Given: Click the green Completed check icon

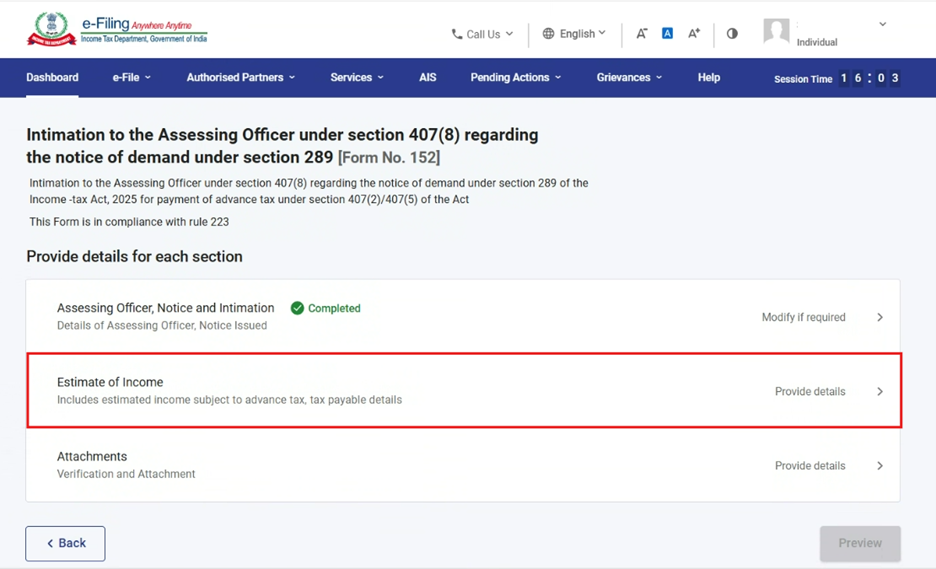Looking at the screenshot, I should [297, 308].
